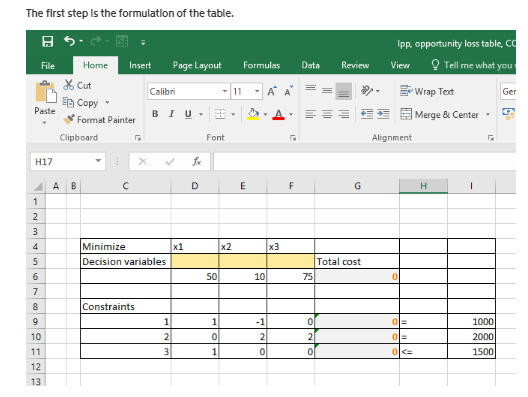Viewport: 528px width, 397px height.
Task: Click Increase Font Size icon
Action: click(x=272, y=91)
